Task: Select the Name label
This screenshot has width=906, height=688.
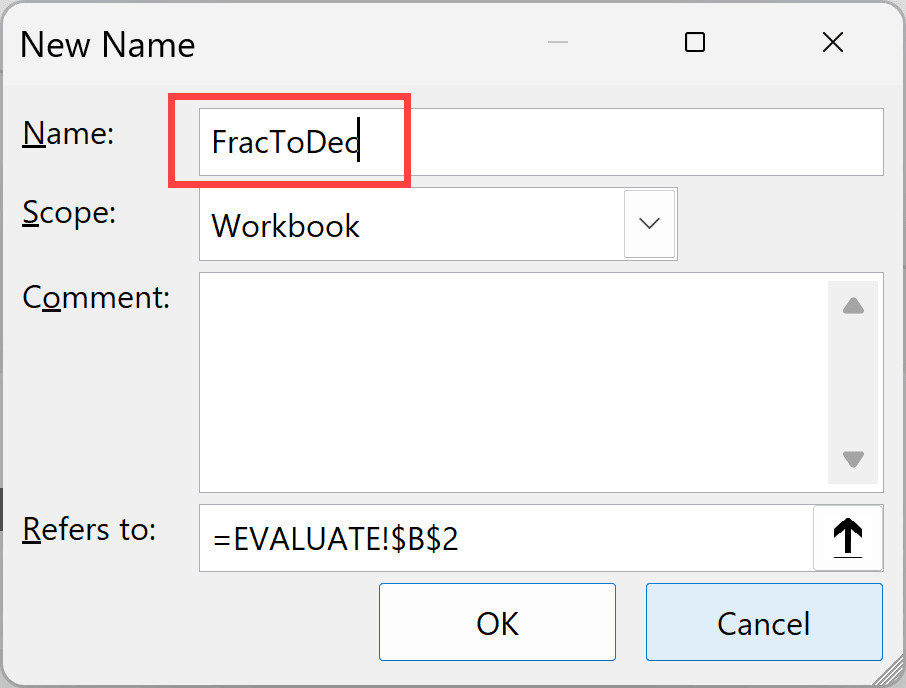Action: [66, 133]
